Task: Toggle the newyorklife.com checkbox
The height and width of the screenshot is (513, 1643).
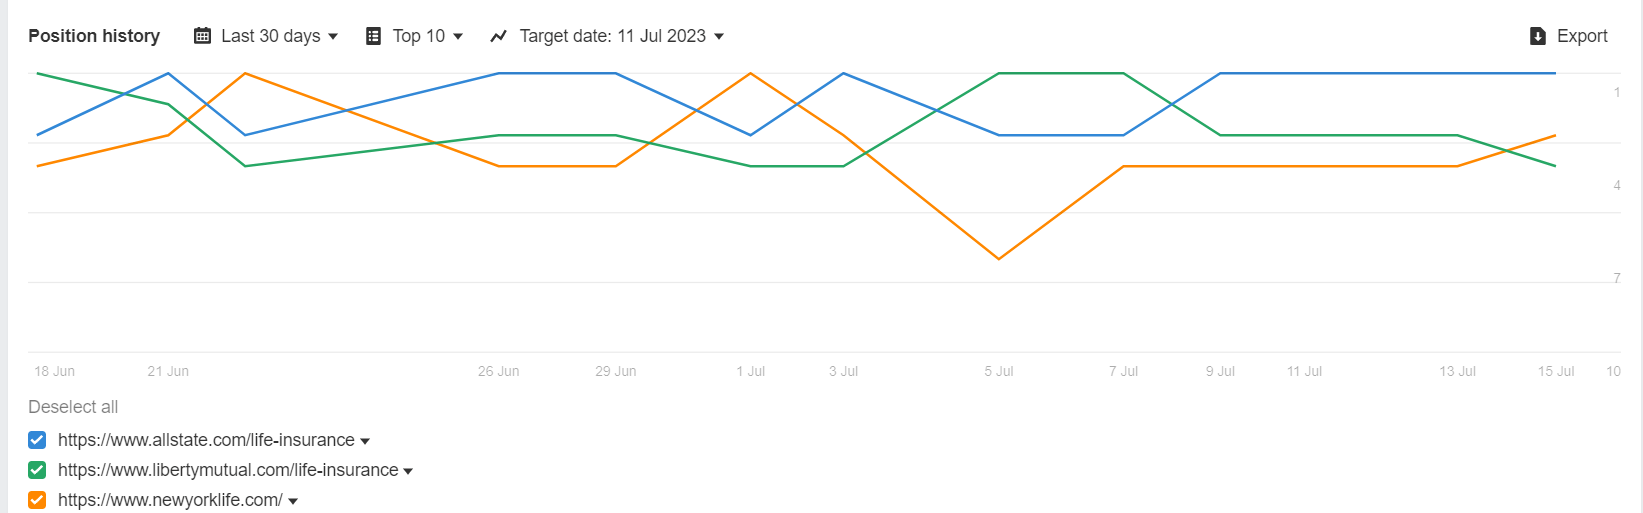Action: click(x=37, y=500)
